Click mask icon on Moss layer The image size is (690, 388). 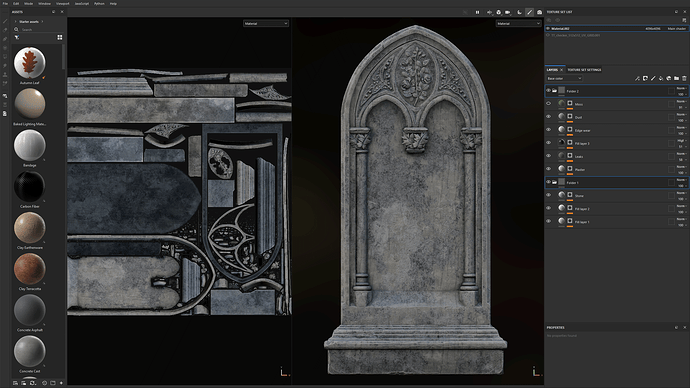(570, 104)
